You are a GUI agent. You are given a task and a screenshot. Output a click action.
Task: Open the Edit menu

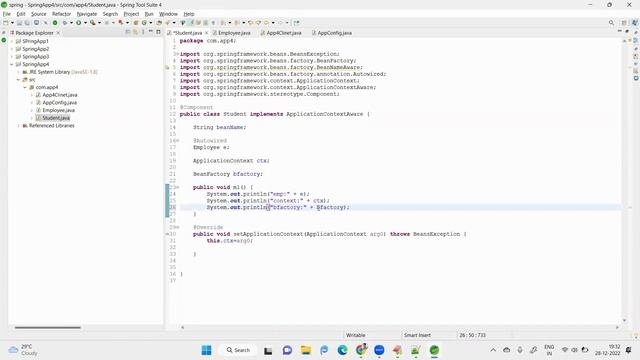[x=21, y=14]
